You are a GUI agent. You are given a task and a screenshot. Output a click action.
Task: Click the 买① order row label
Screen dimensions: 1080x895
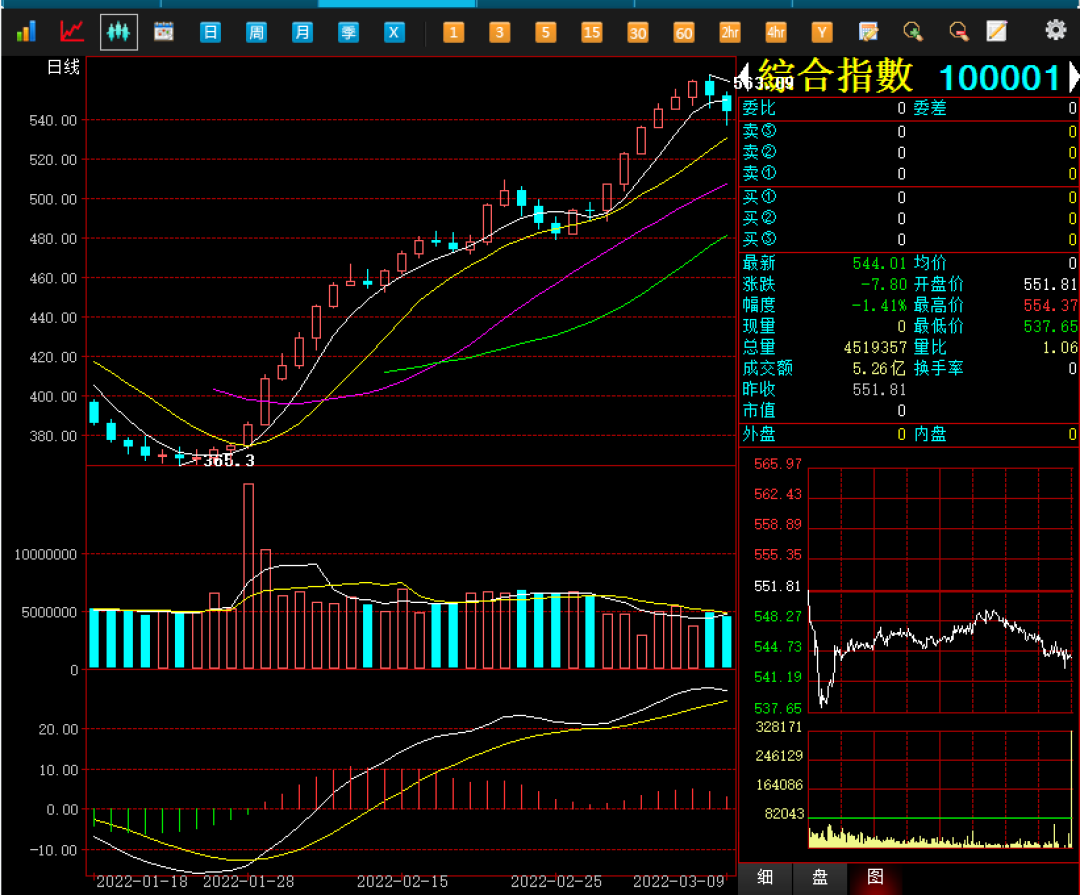point(759,197)
